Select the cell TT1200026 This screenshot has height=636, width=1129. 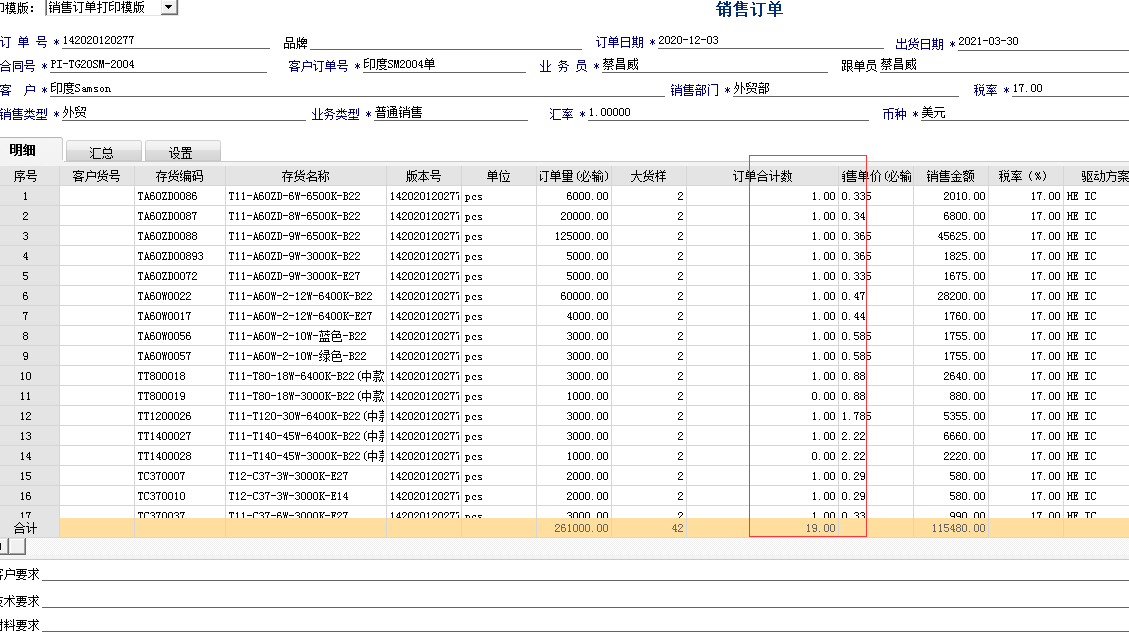point(179,416)
